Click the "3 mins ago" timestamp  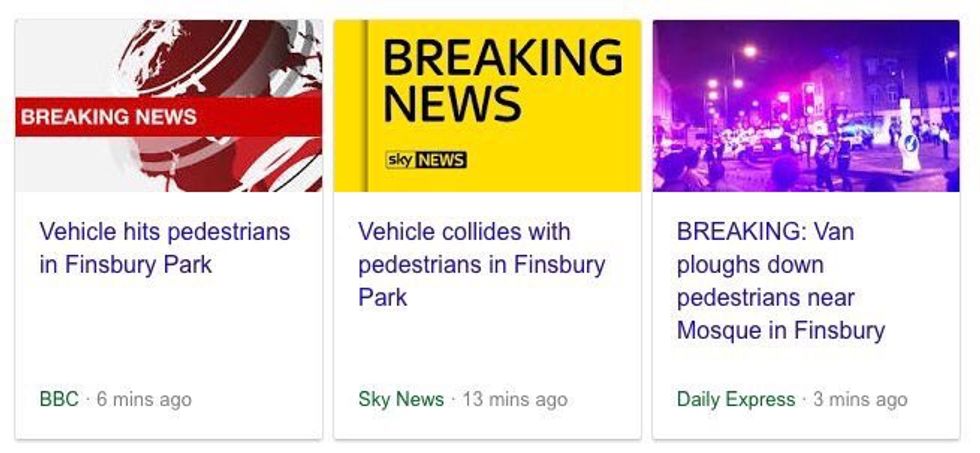click(860, 399)
